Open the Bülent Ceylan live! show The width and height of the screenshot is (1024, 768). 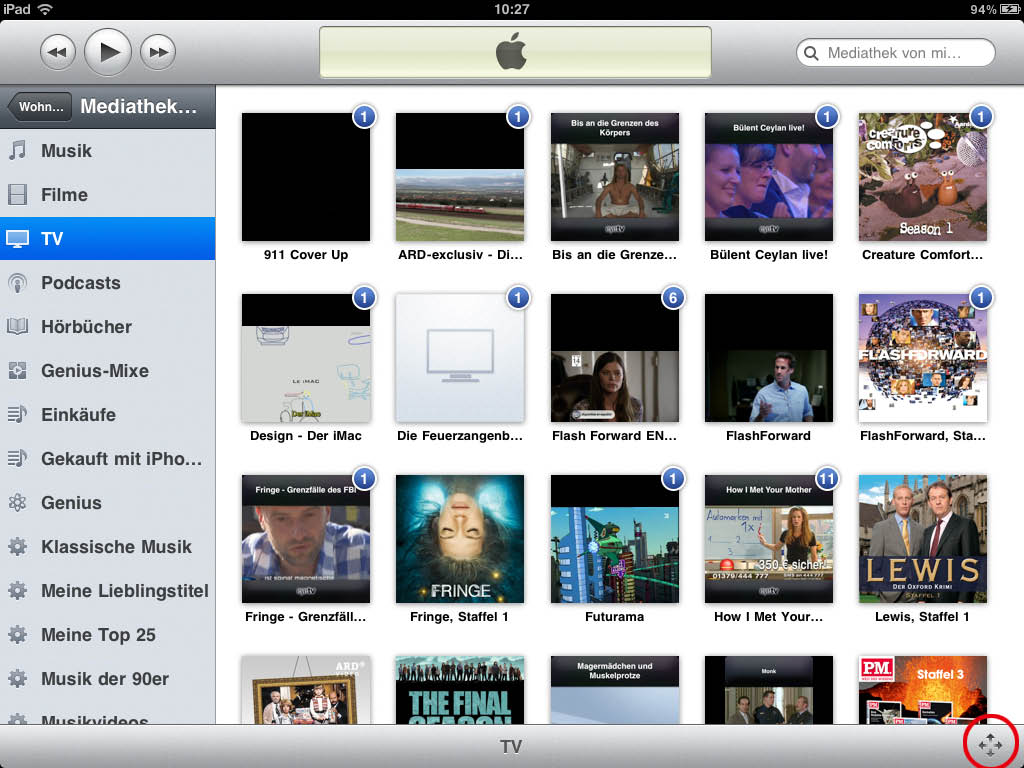tap(769, 177)
